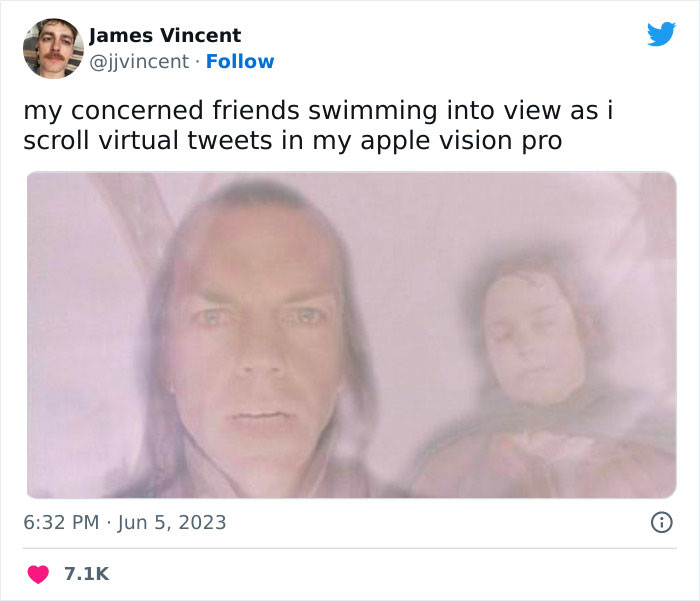Click the long-haired man's face in photo
Screen dimensions: 700x601
[257, 339]
